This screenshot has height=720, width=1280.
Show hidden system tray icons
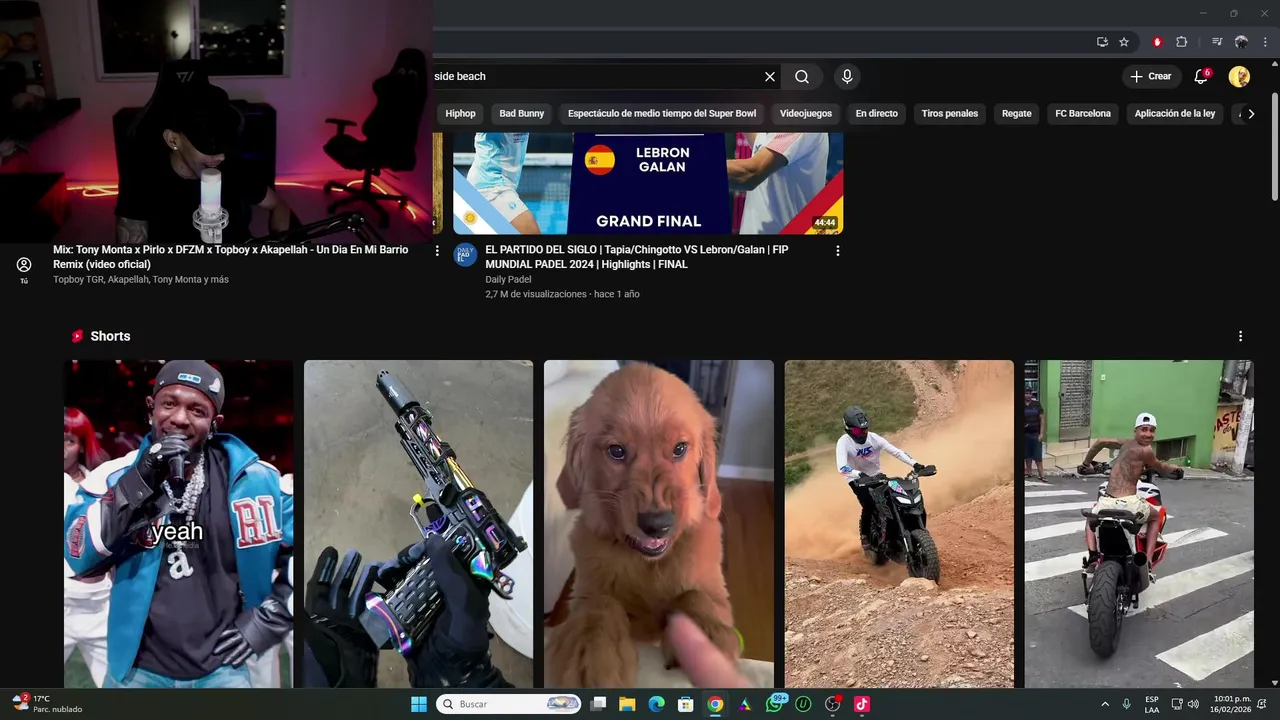(x=1105, y=704)
